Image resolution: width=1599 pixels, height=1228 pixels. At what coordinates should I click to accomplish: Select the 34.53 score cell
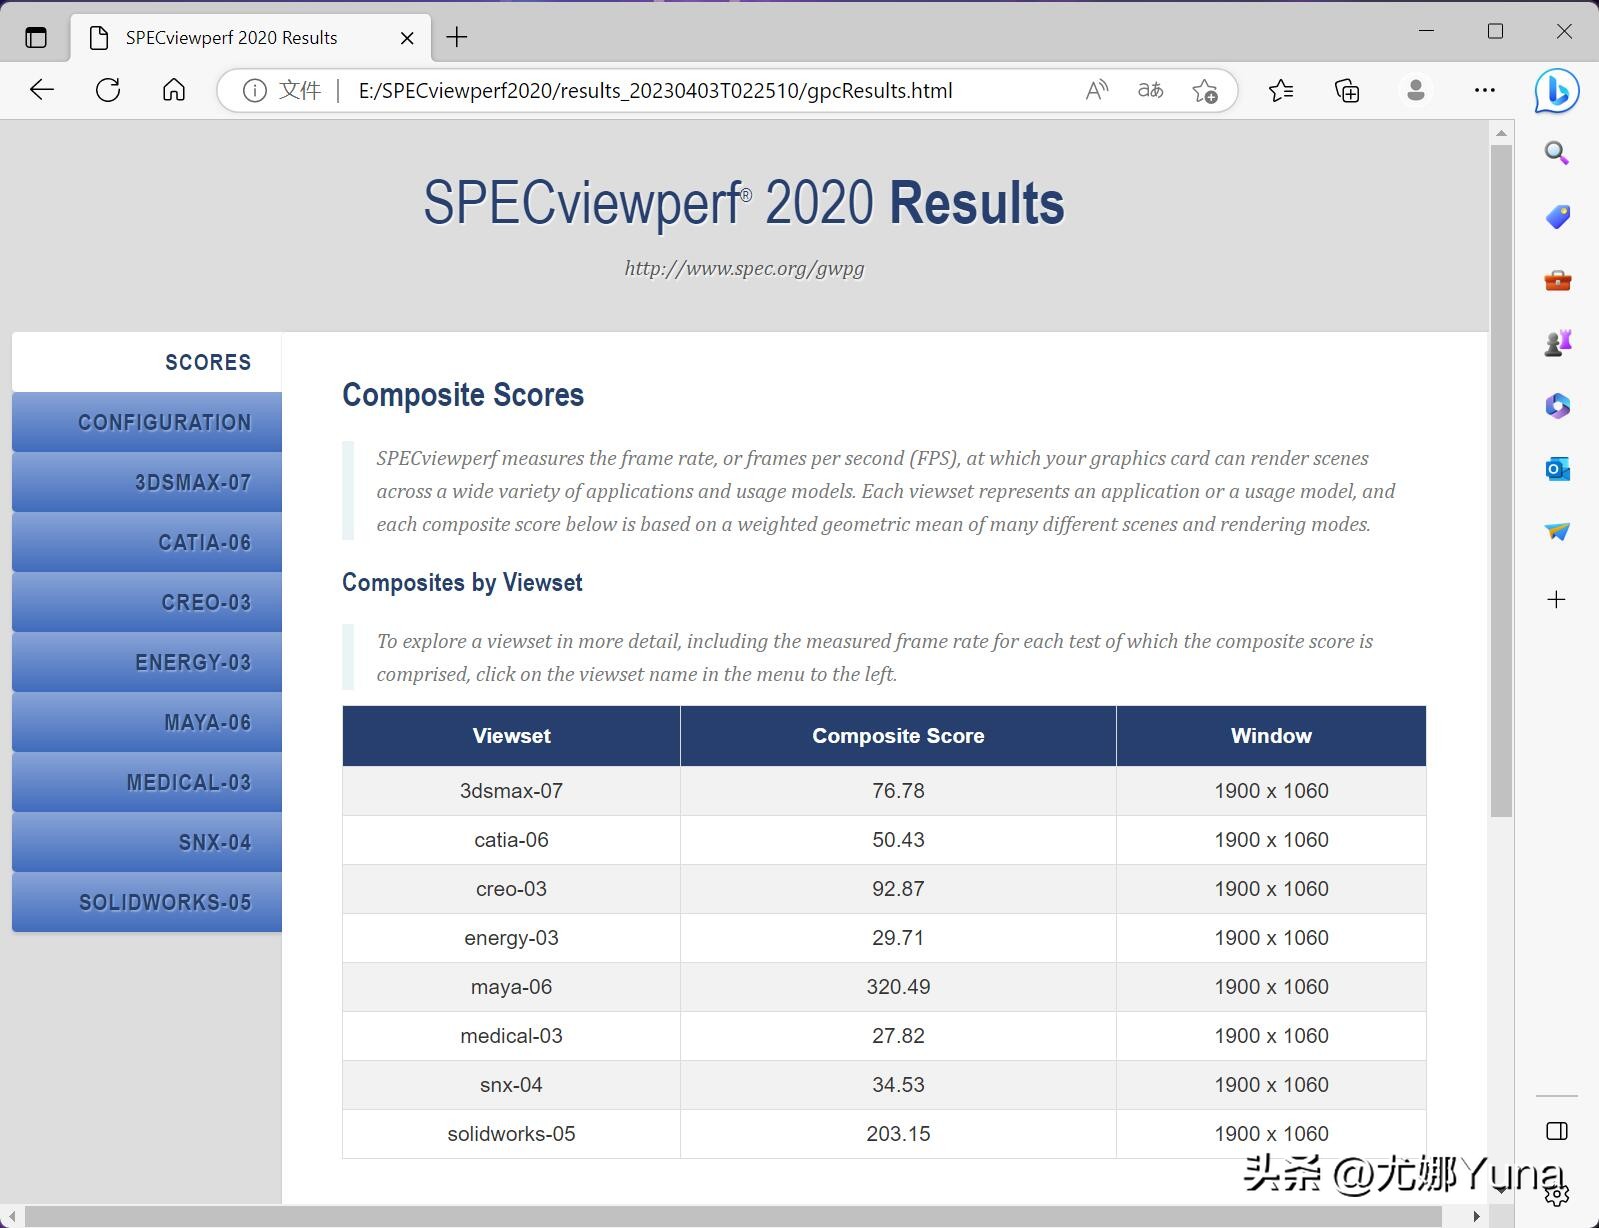pyautogui.click(x=898, y=1085)
